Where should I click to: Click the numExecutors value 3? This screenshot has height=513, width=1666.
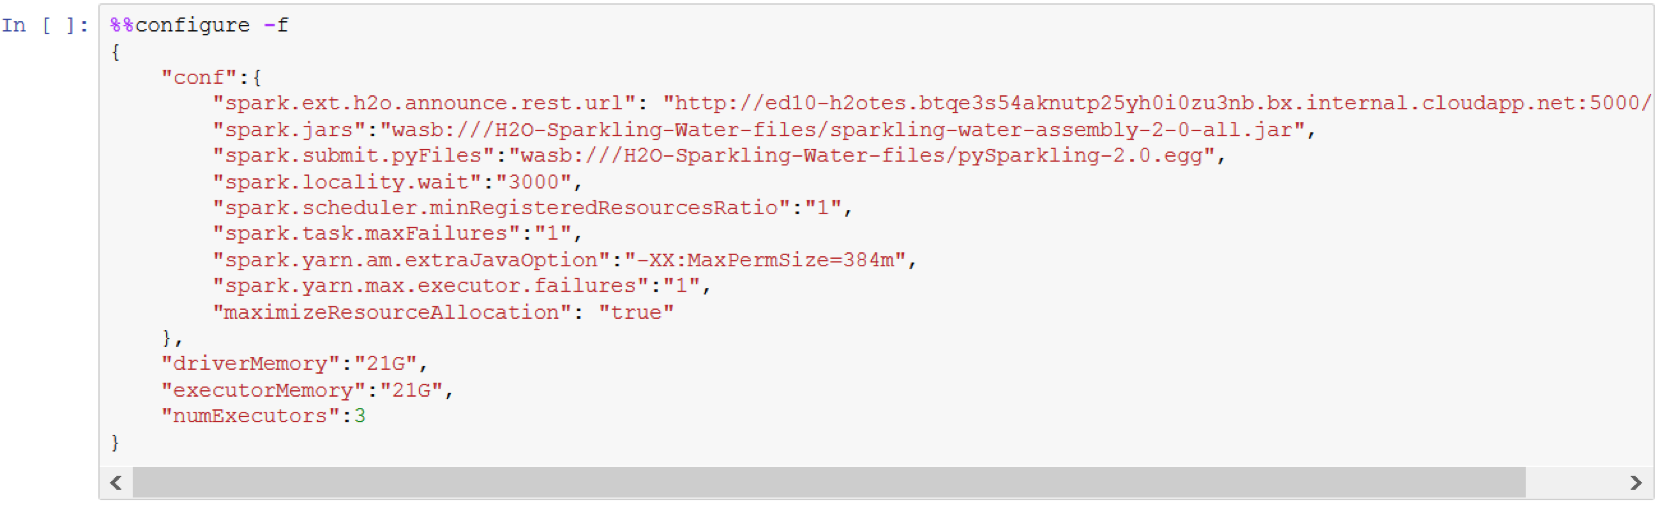360,417
